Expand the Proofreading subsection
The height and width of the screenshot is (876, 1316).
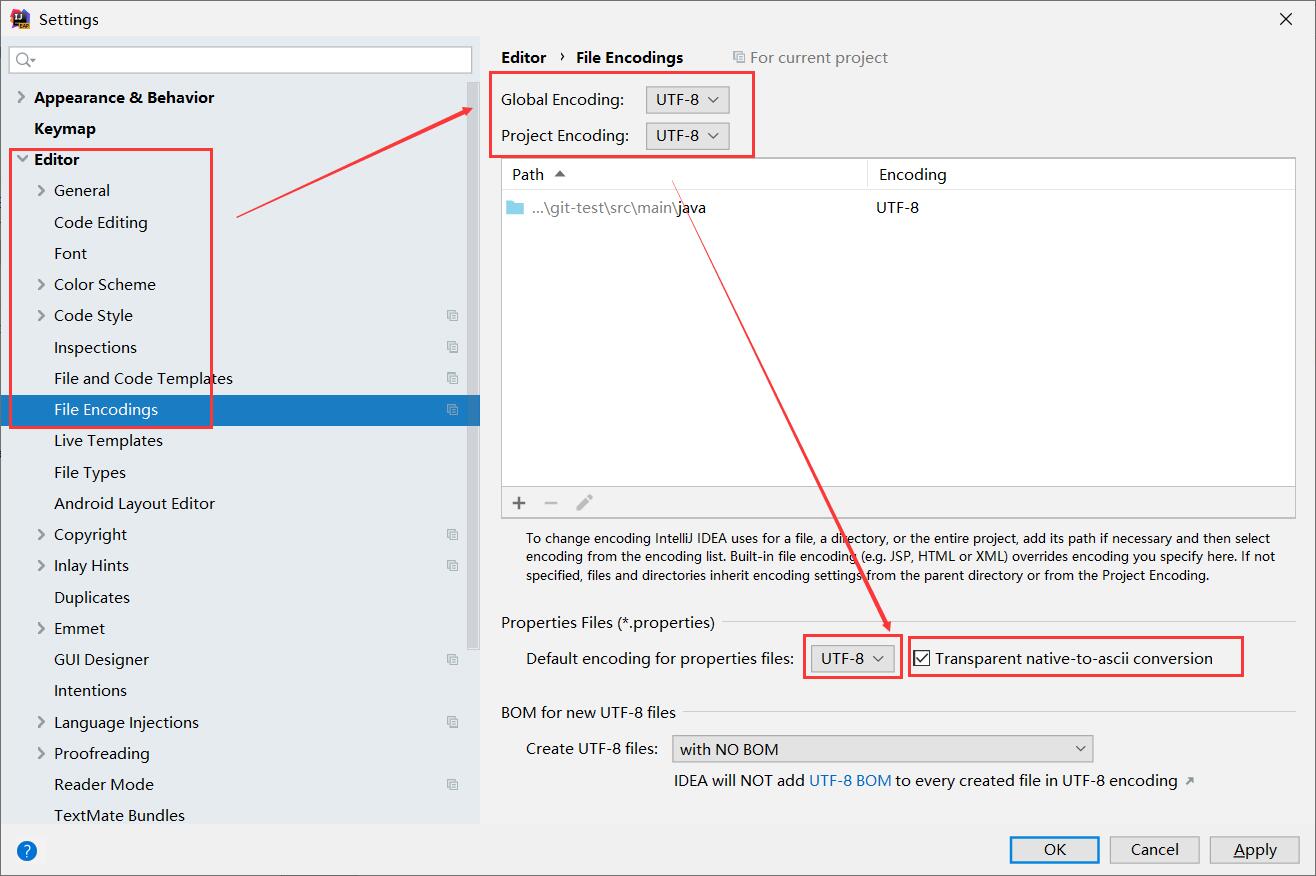(x=41, y=754)
